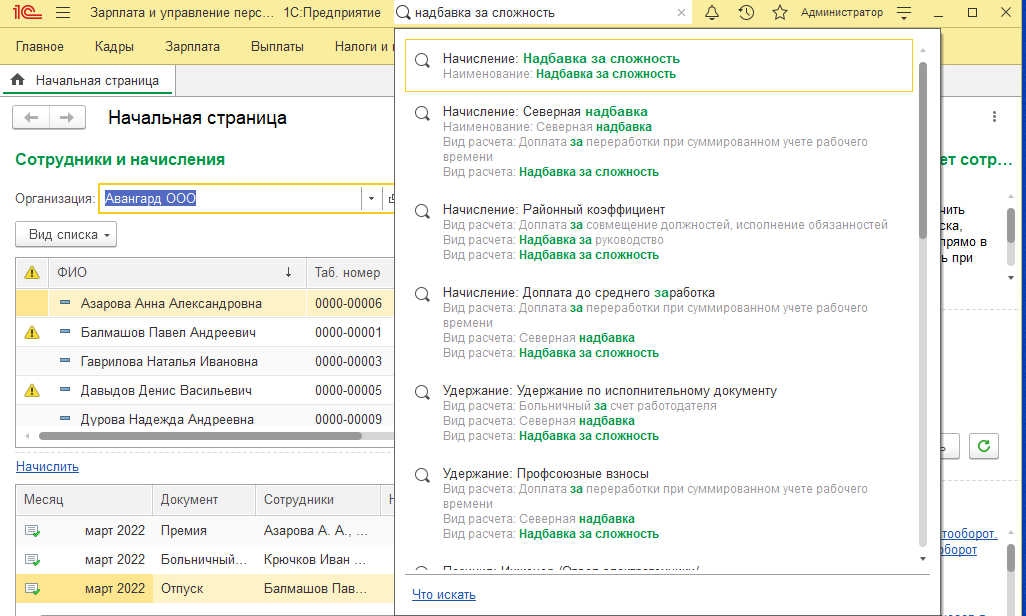Click the Что искать link
This screenshot has height=616, width=1026.
[x=444, y=595]
